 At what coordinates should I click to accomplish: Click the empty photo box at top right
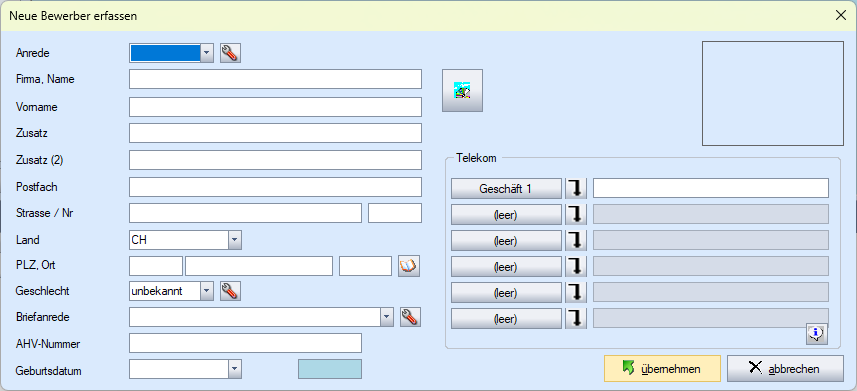point(773,94)
